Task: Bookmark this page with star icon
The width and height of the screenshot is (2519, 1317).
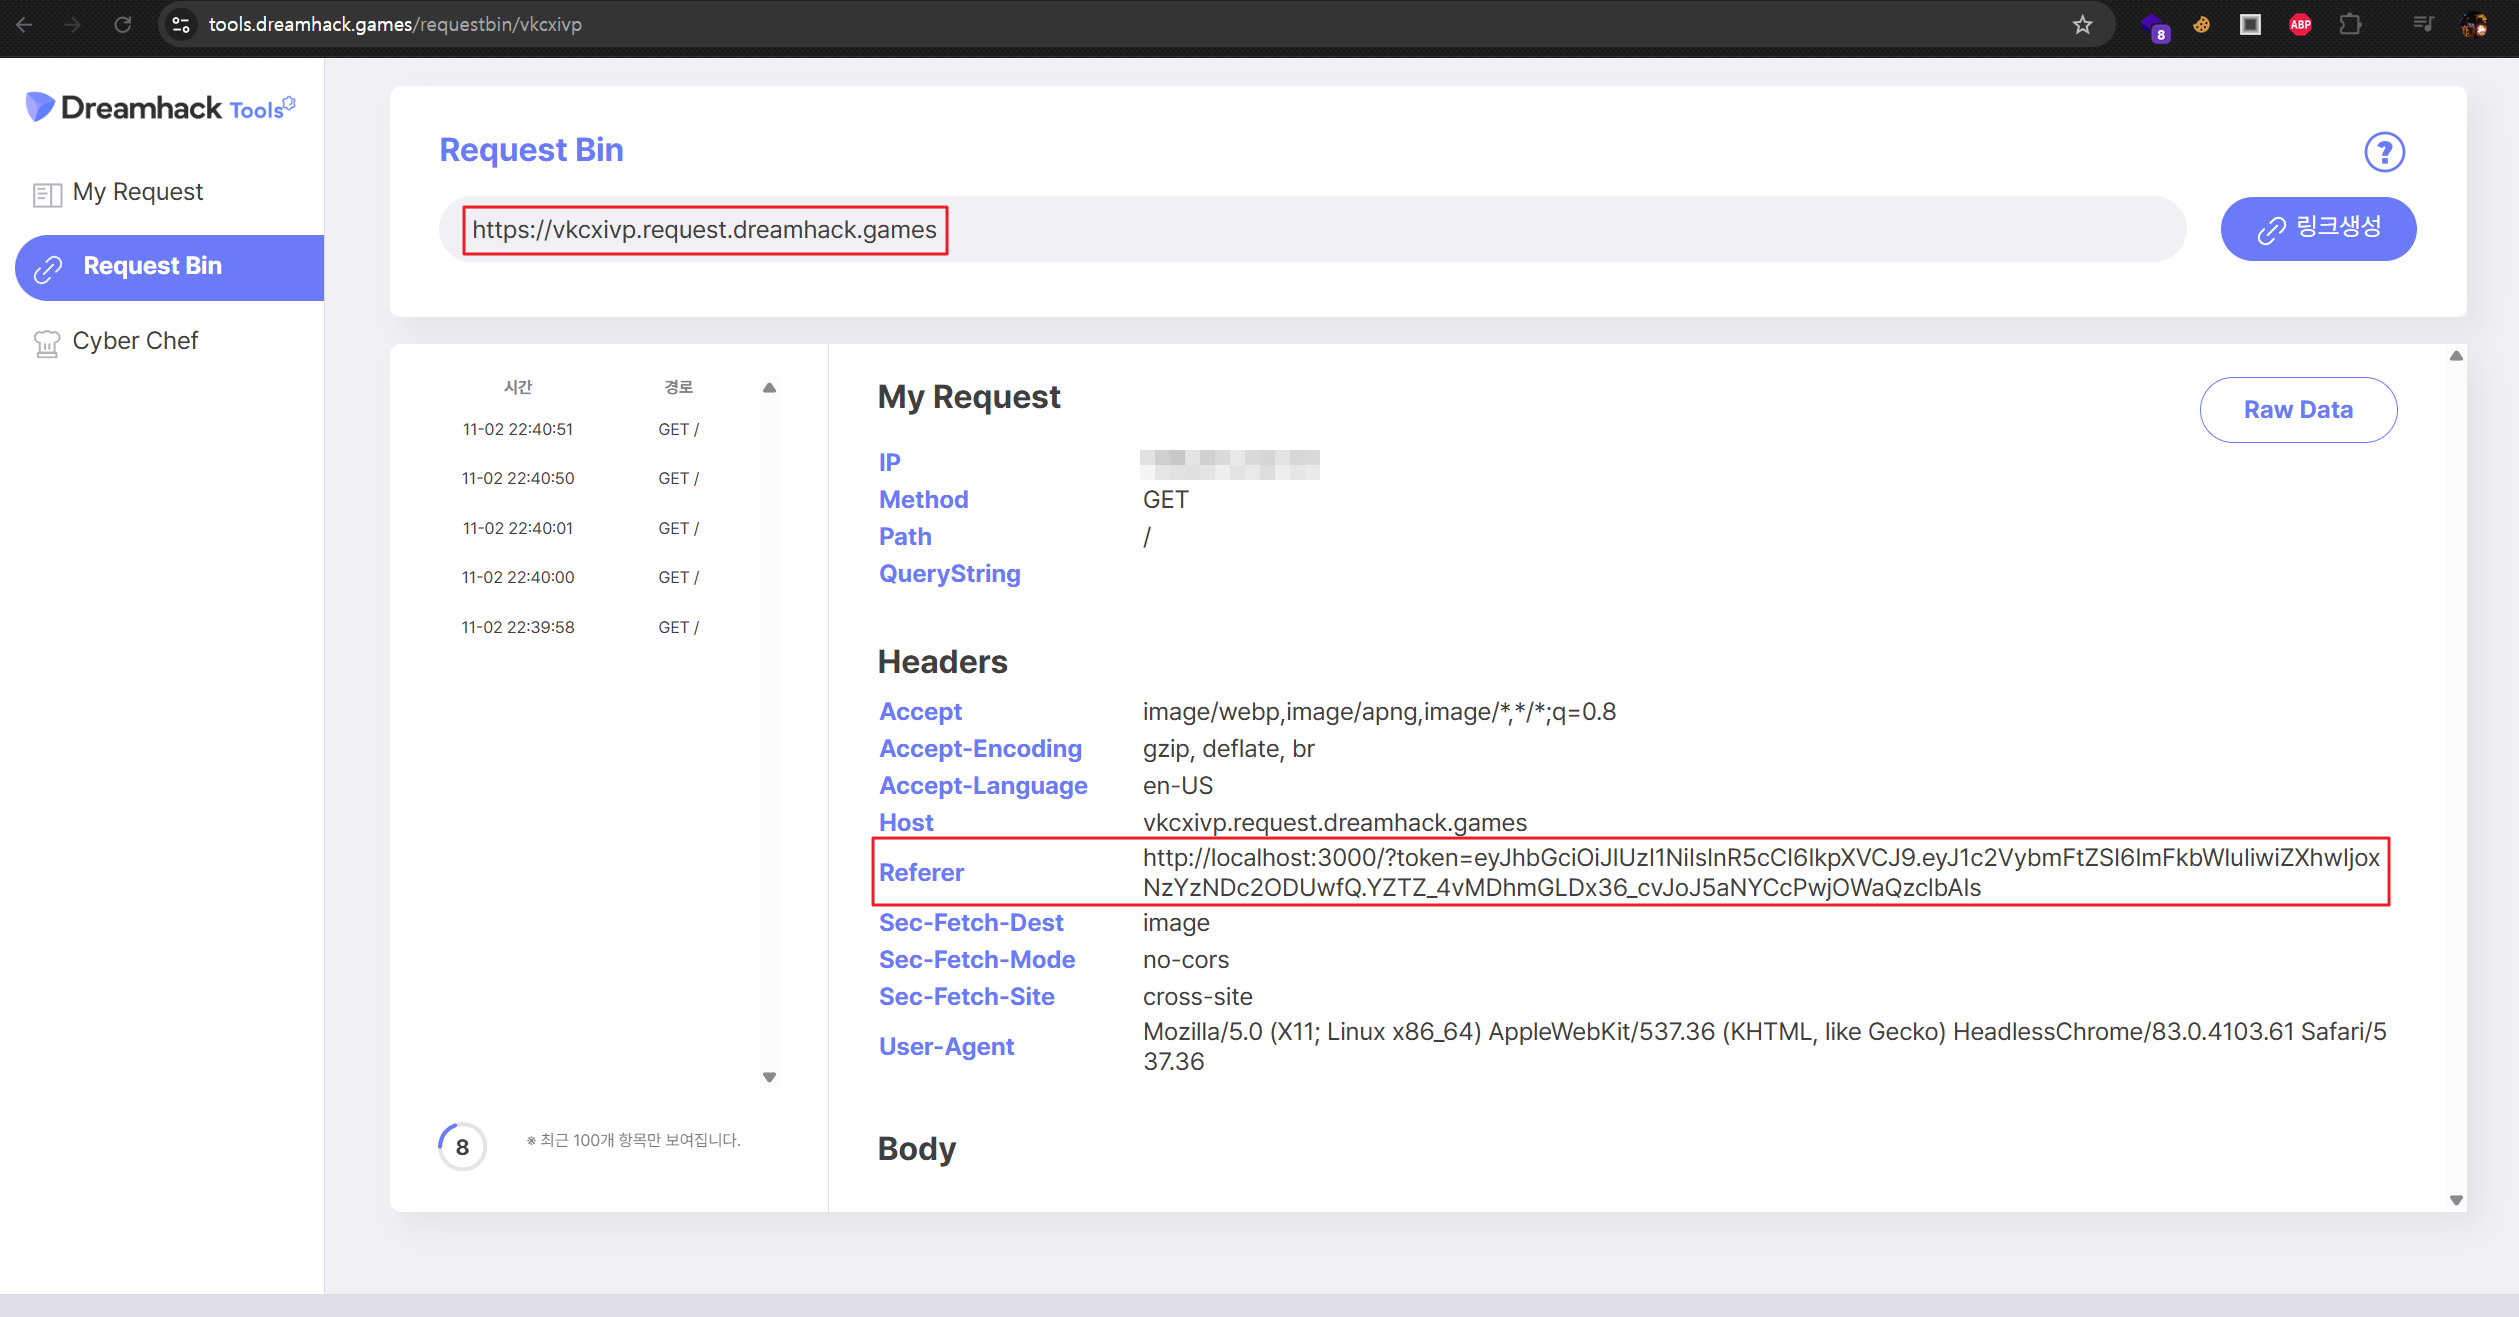Action: pyautogui.click(x=2082, y=25)
